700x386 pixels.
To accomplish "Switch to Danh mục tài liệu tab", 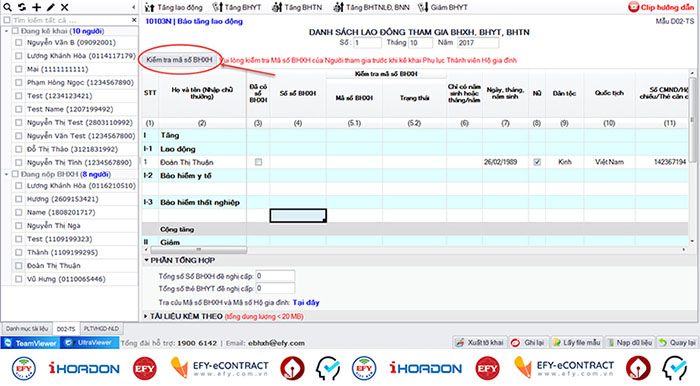I will [x=27, y=329].
